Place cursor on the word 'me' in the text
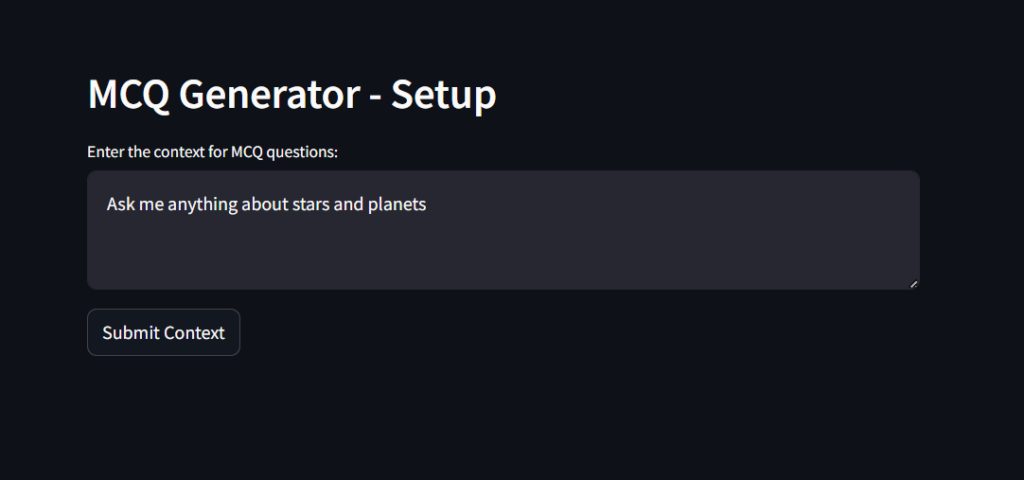Image resolution: width=1024 pixels, height=480 pixels. (x=152, y=204)
